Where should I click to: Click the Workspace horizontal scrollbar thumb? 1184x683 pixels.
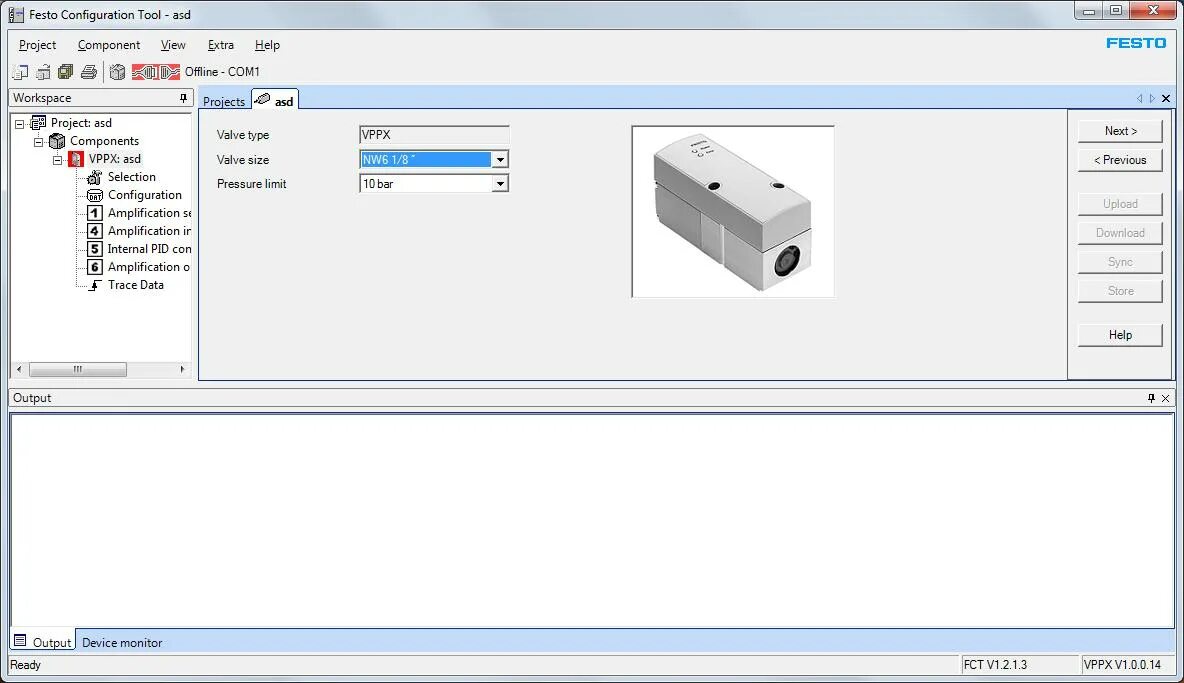[x=77, y=369]
